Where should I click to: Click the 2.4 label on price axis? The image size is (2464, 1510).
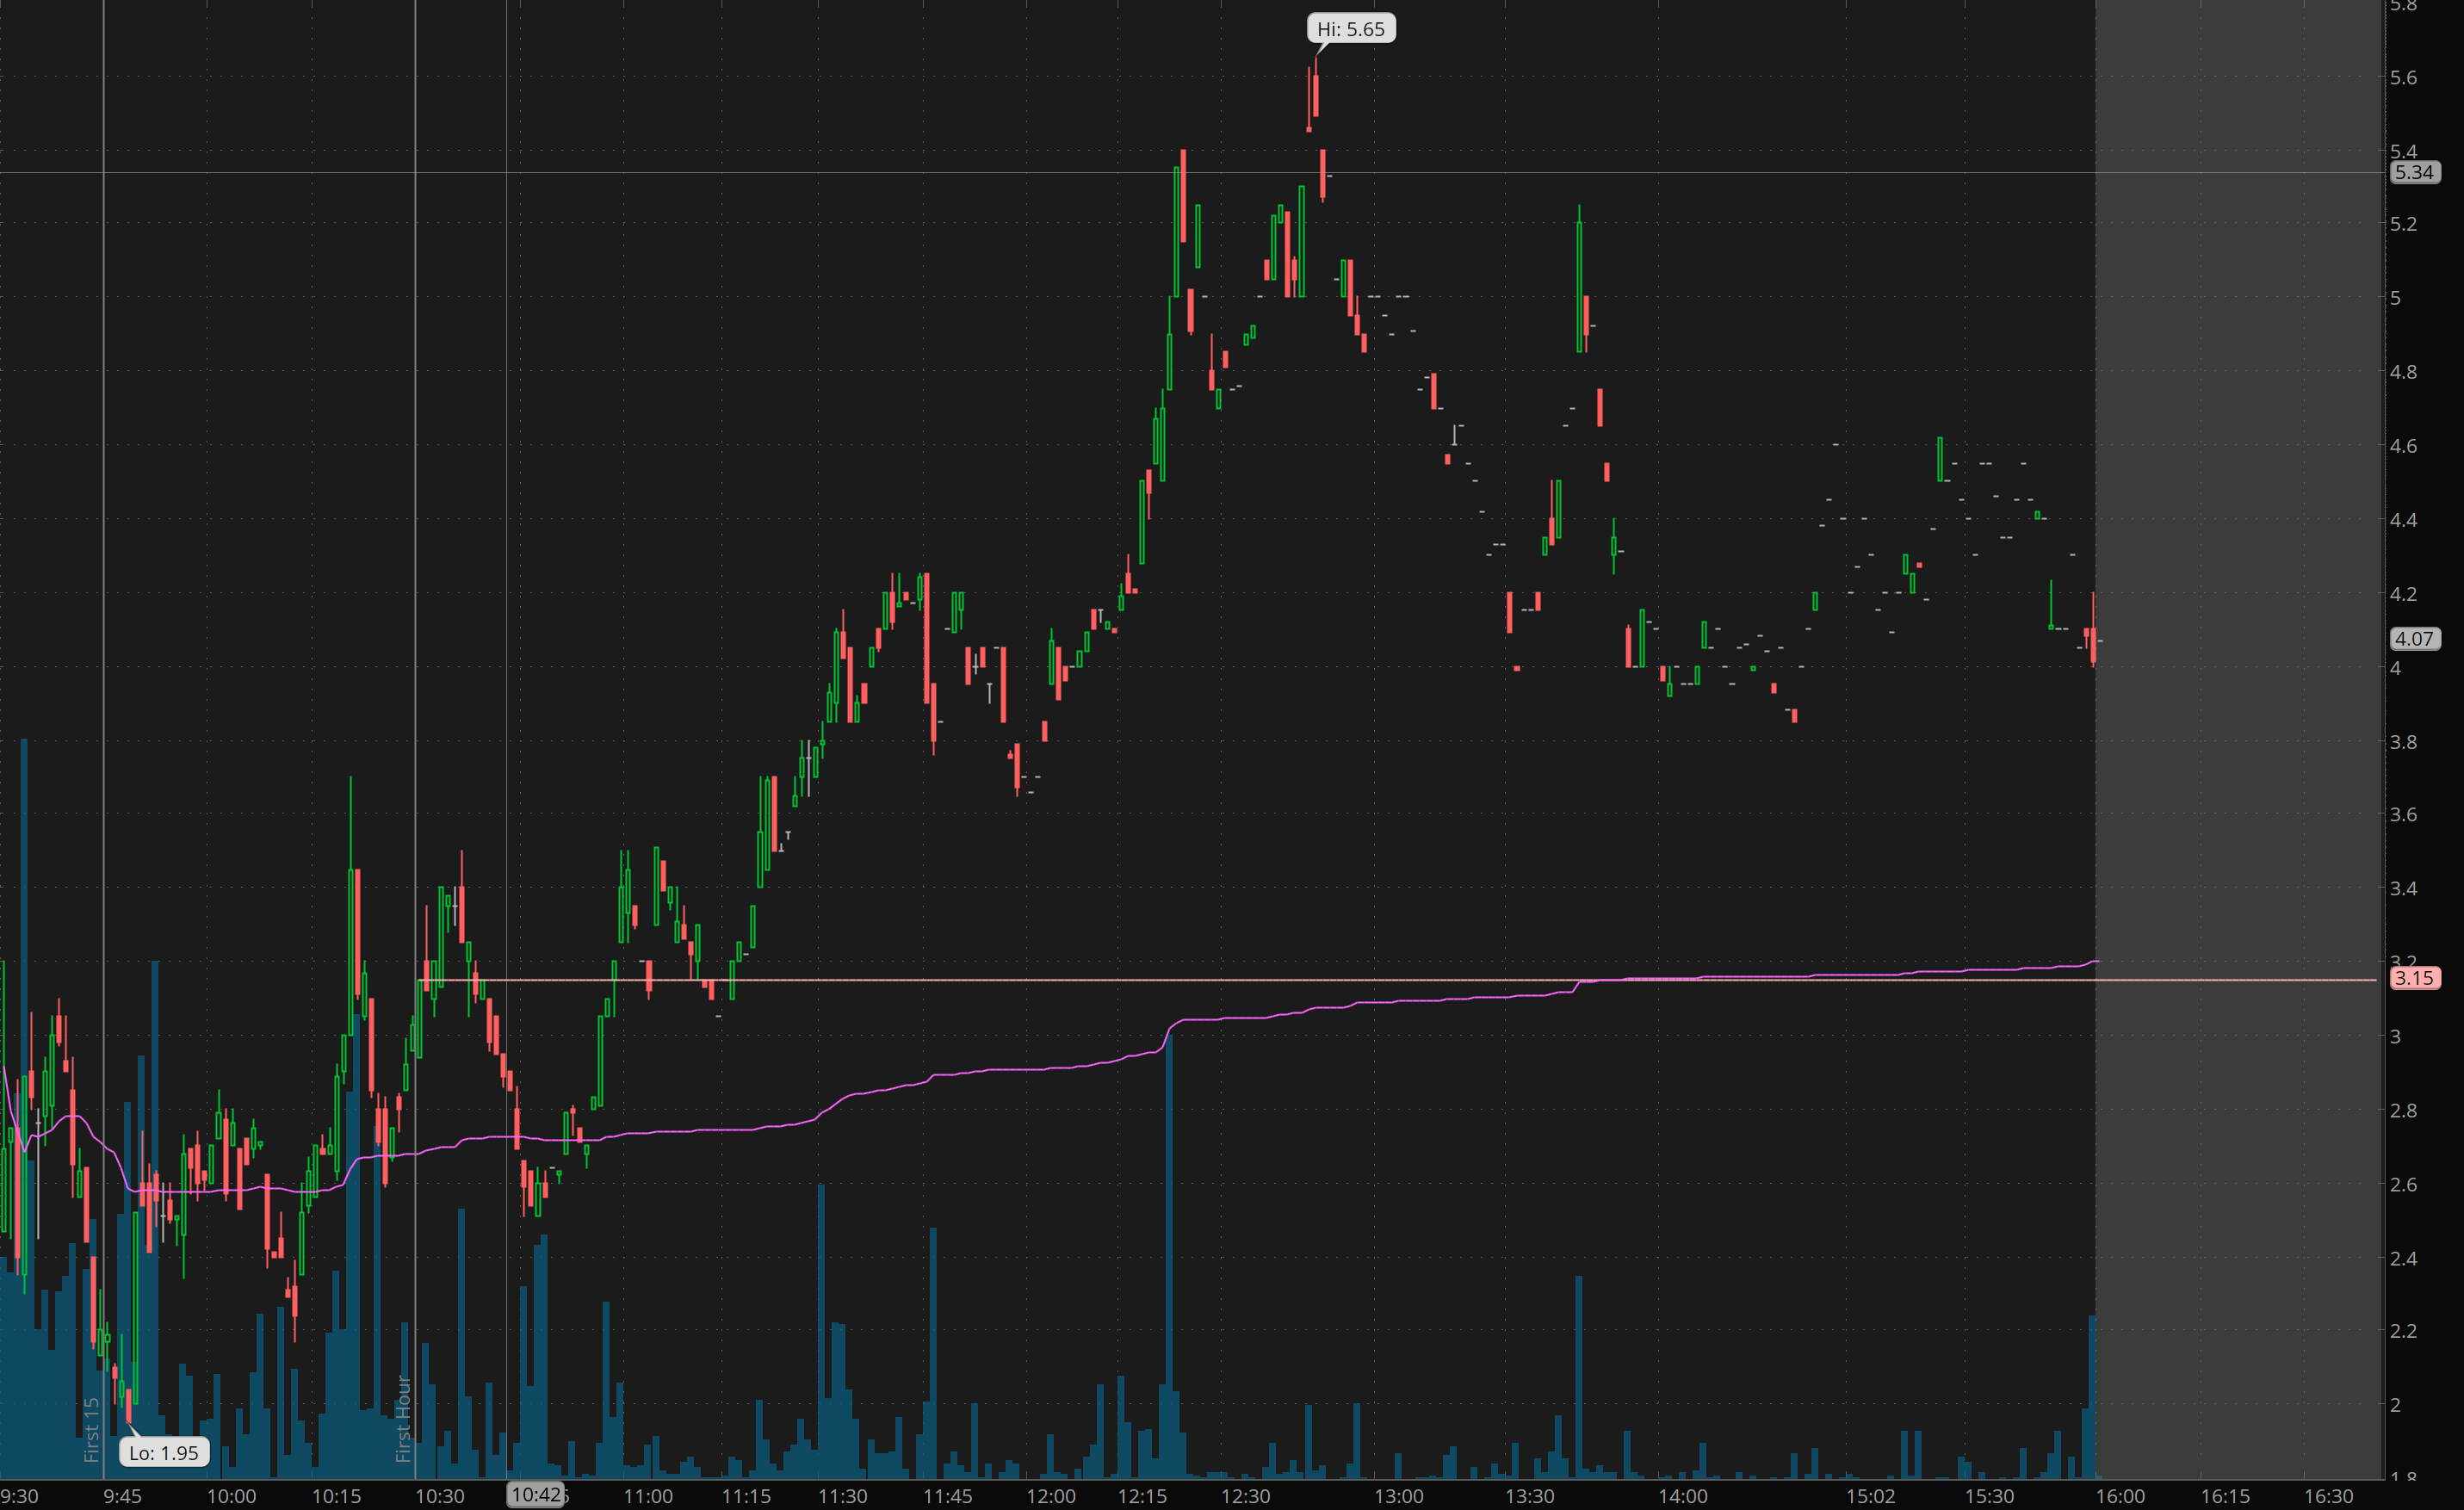pyautogui.click(x=2403, y=1258)
